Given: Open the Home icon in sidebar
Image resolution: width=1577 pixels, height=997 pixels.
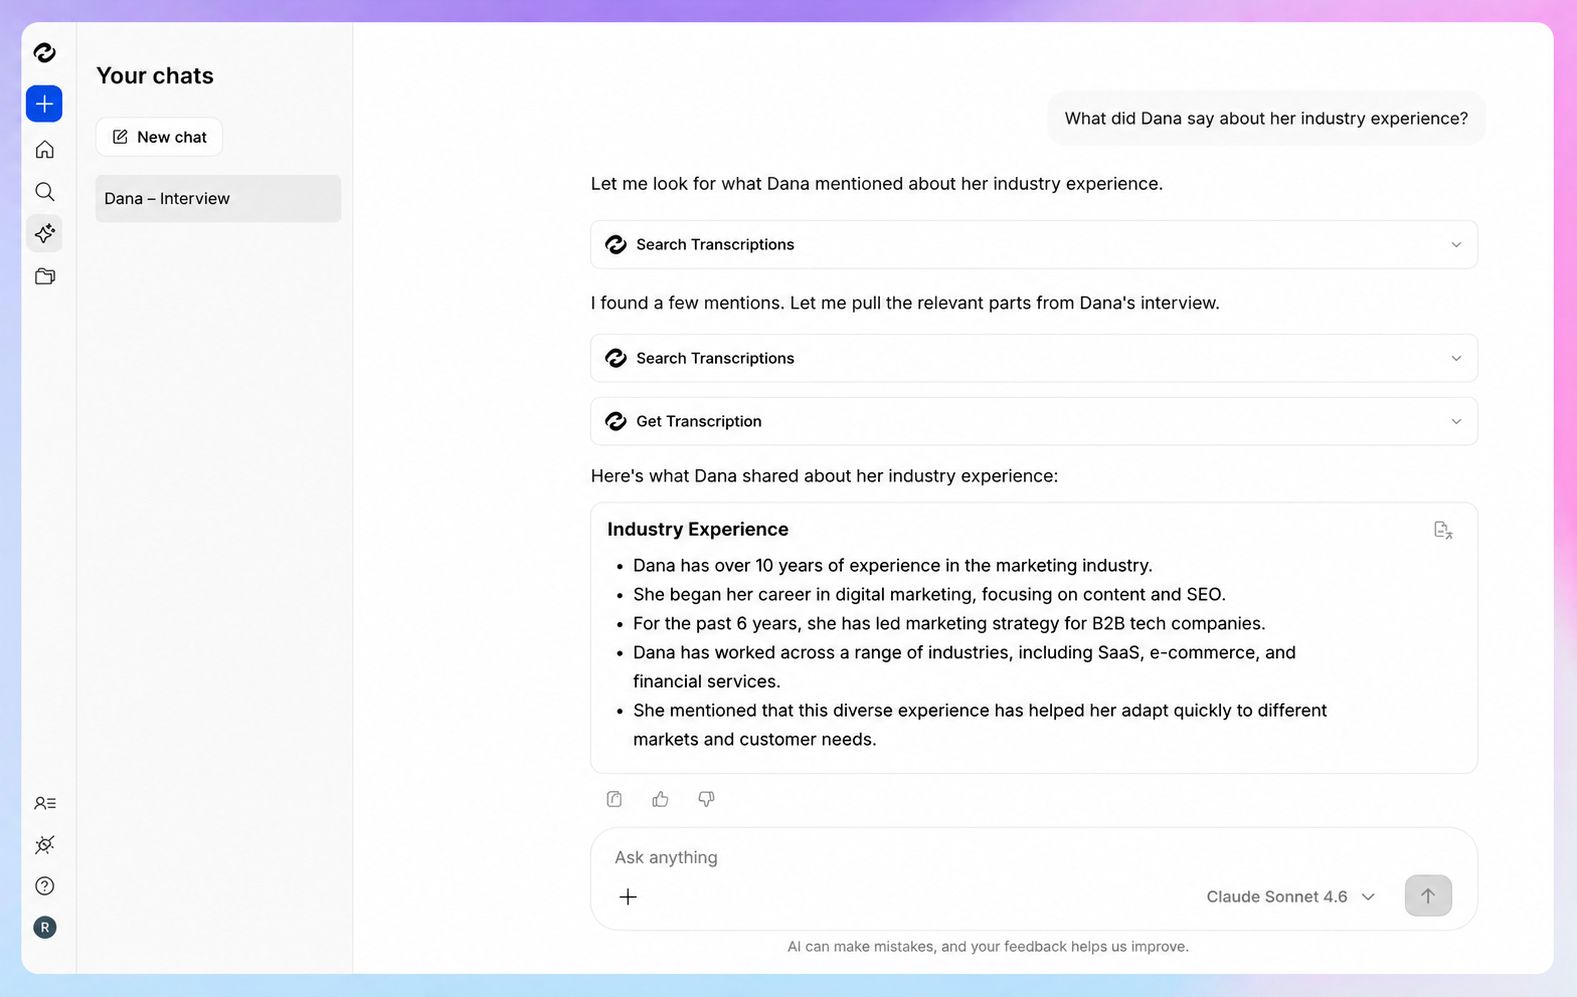Looking at the screenshot, I should [44, 150].
